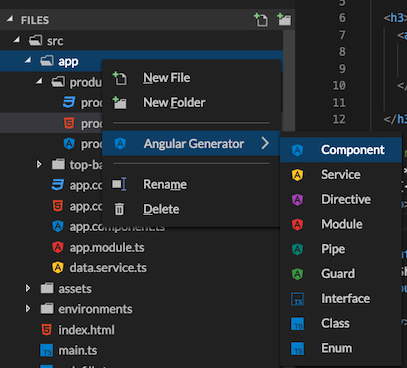This screenshot has width=407, height=368.
Task: Click editor line number 10
Action: coord(339,85)
